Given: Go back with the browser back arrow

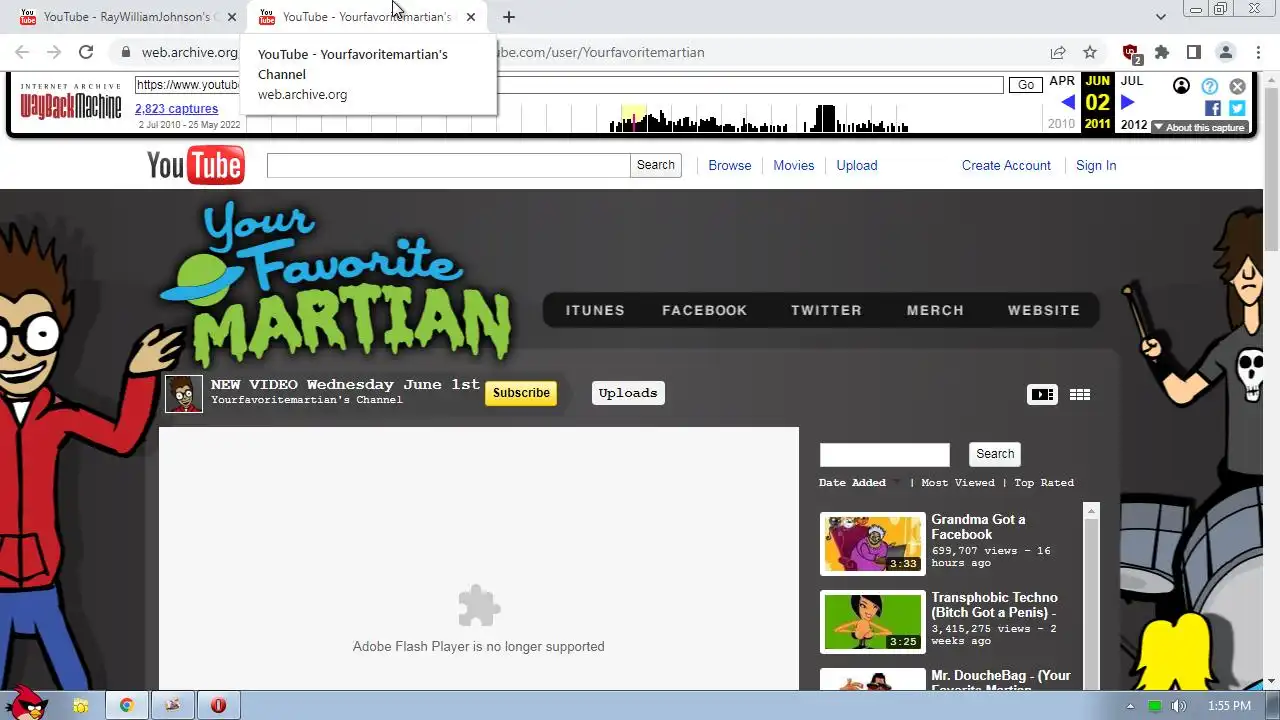Looking at the screenshot, I should (22, 52).
